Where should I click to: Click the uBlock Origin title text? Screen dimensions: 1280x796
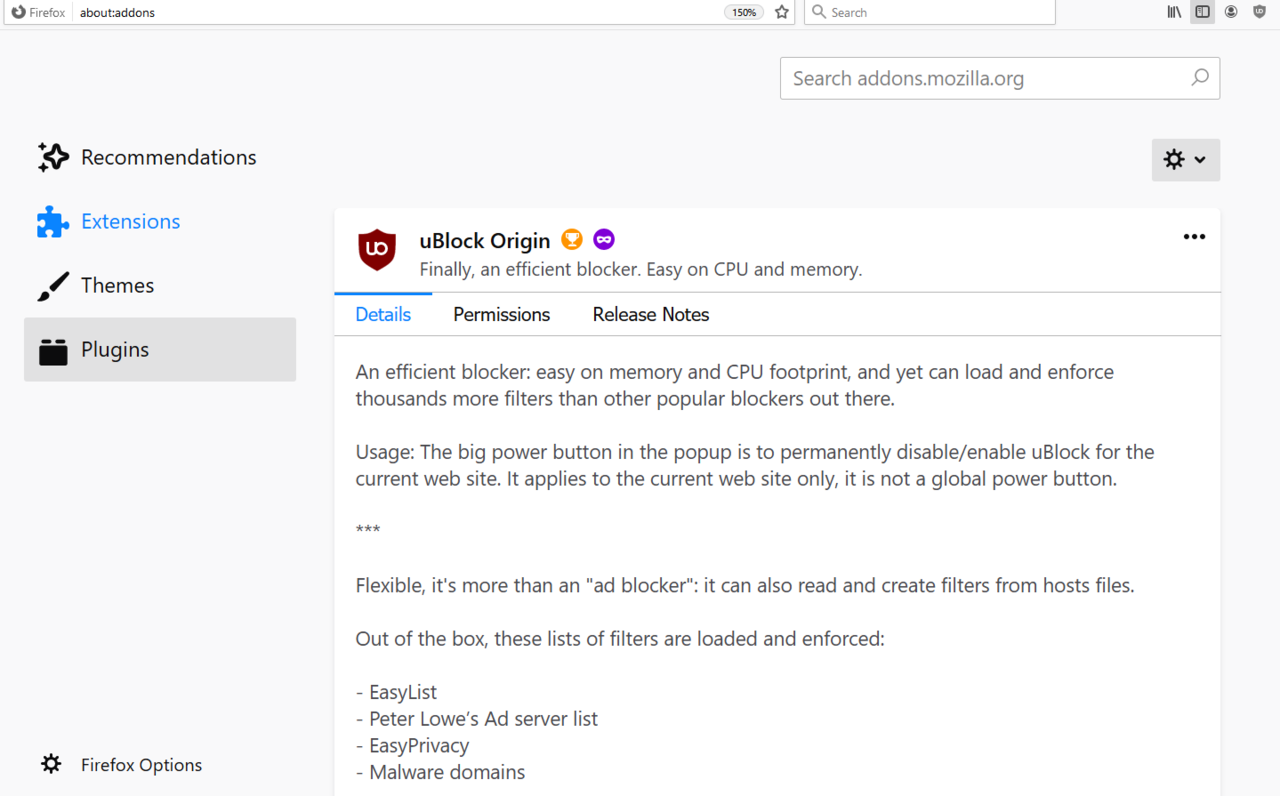point(485,241)
